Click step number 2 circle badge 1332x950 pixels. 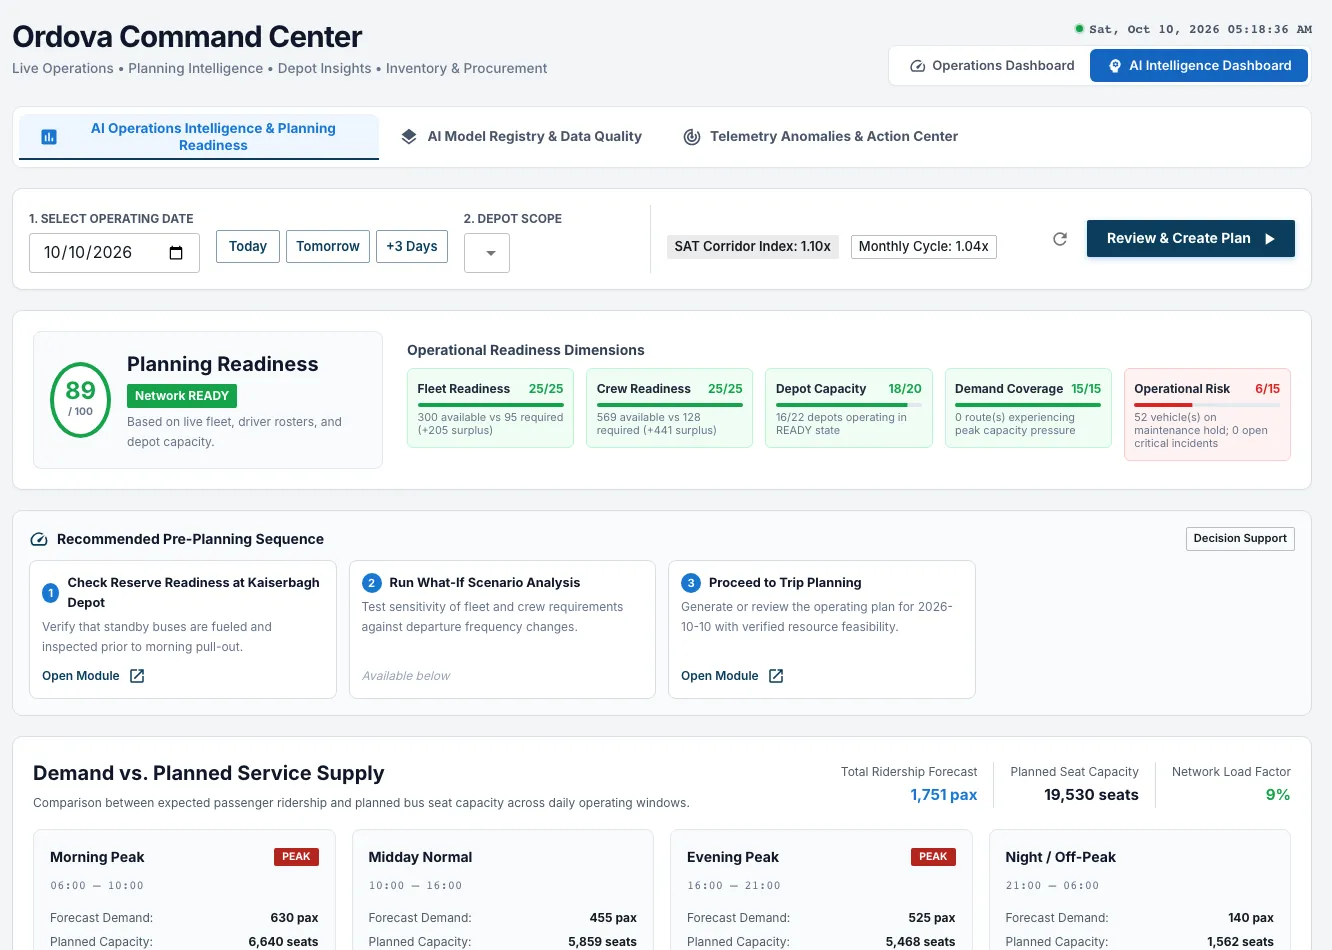pos(372,583)
